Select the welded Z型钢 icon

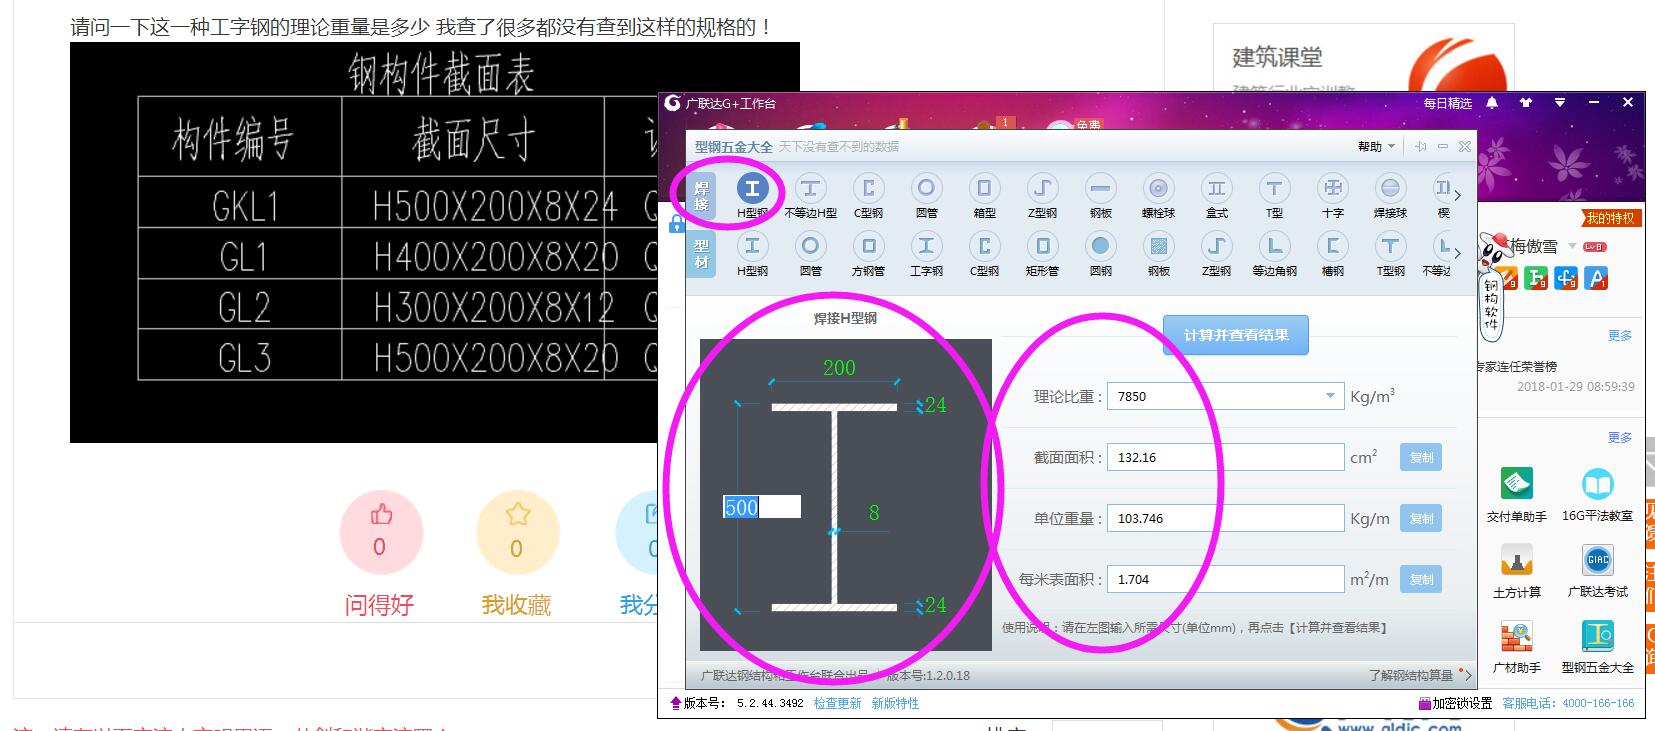tap(1042, 189)
